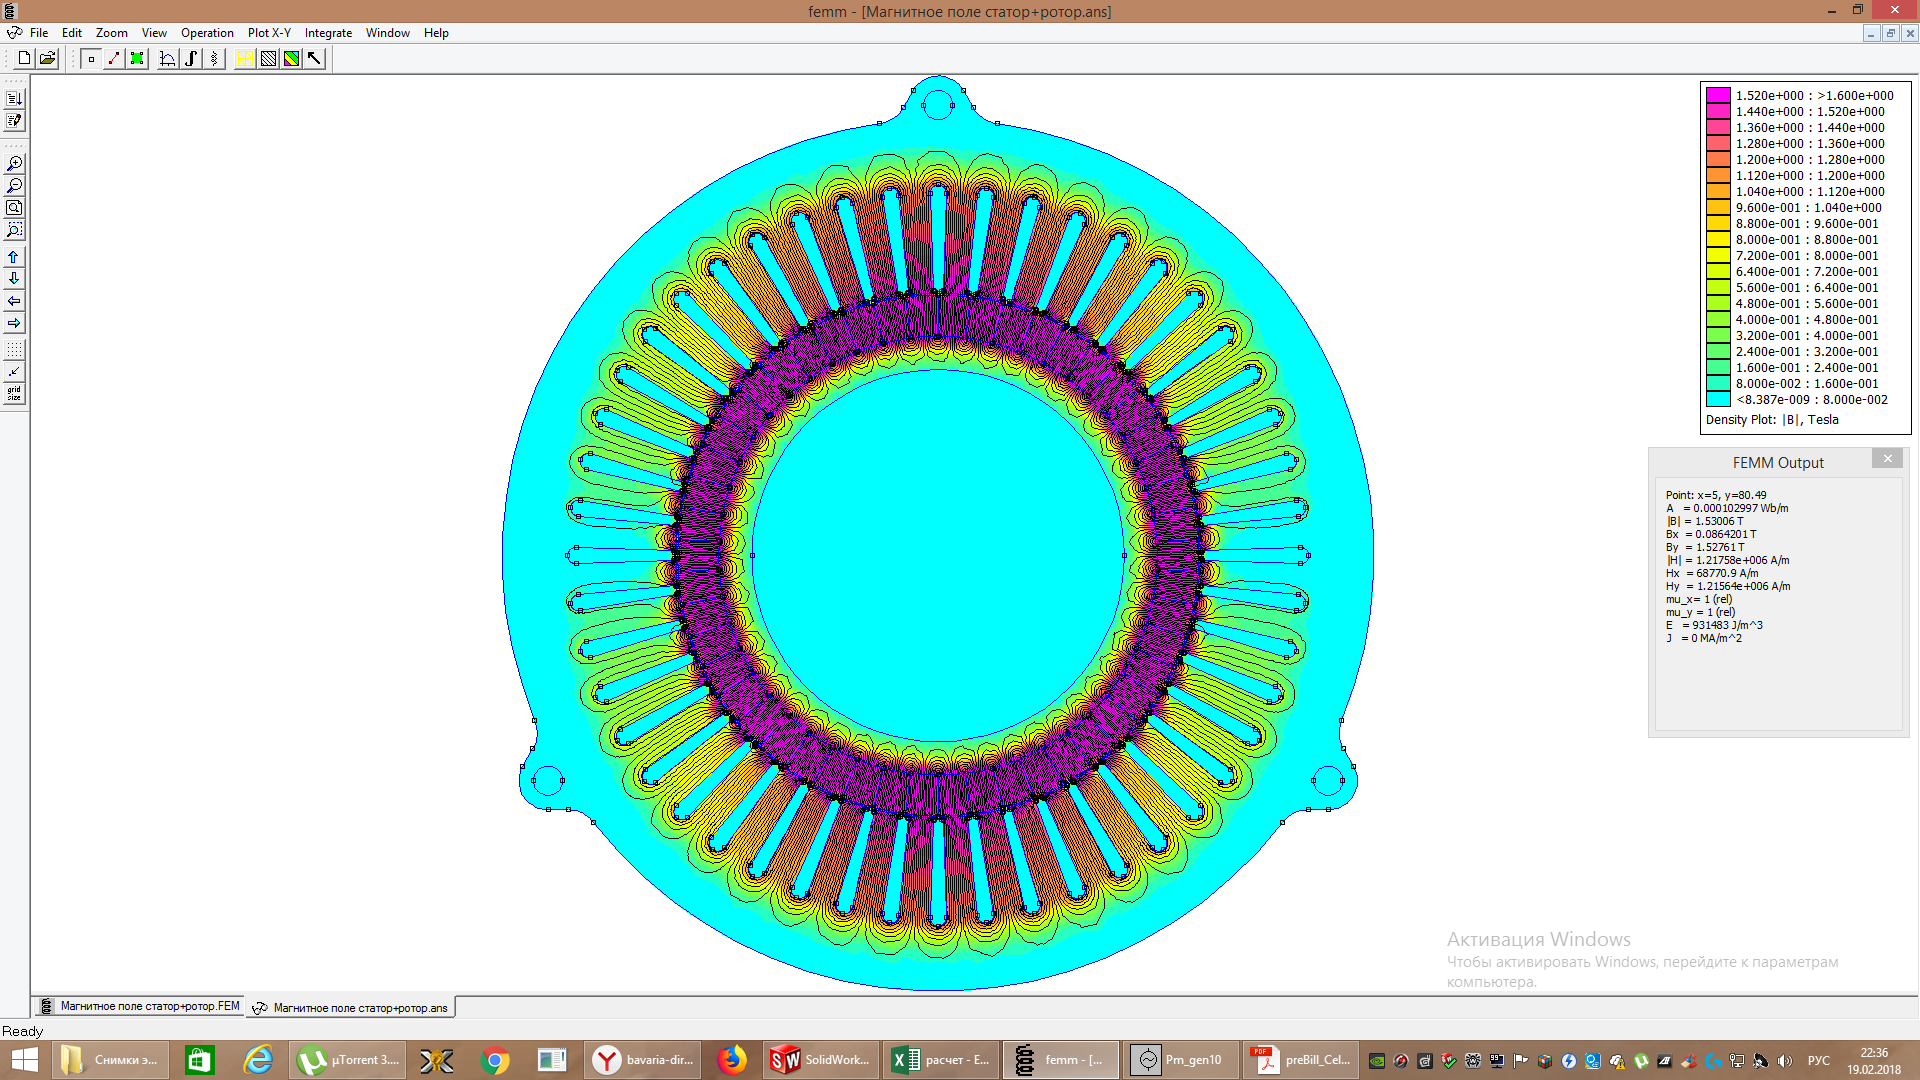Close the FEMM Output panel
This screenshot has height=1080, width=1920.
click(1887, 459)
